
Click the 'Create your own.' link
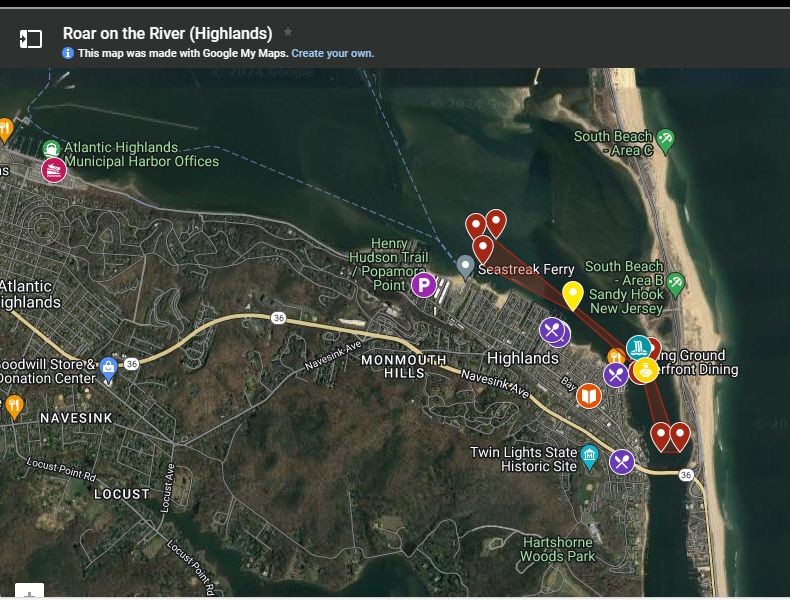332,53
